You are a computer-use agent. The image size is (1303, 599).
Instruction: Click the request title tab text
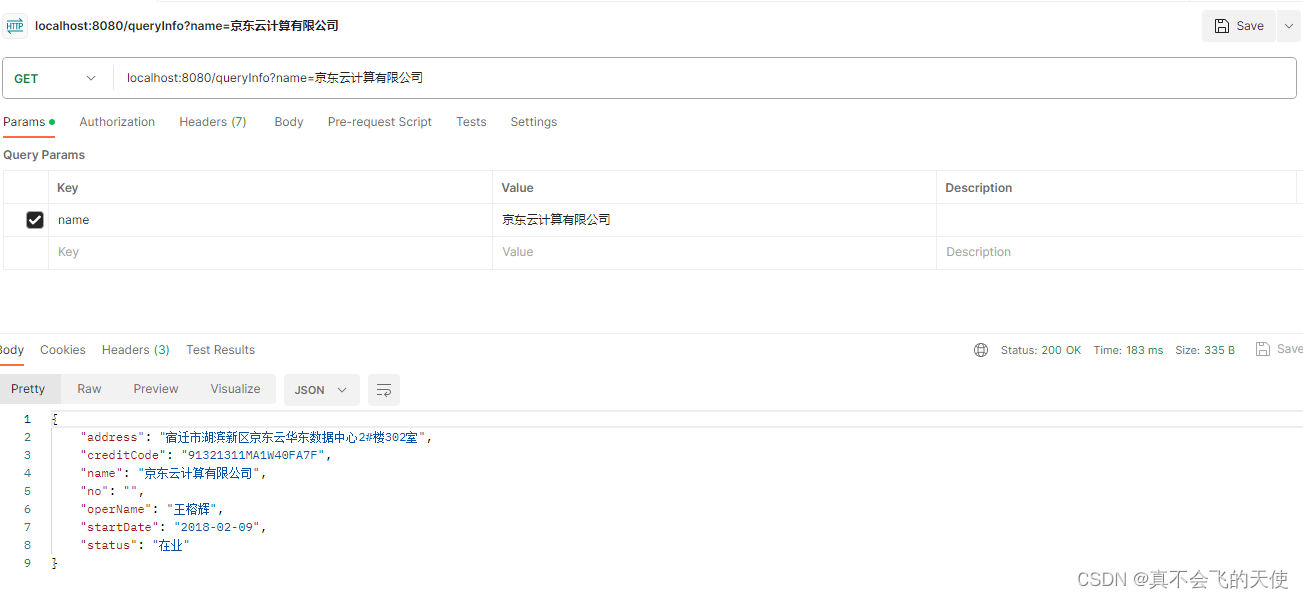coord(187,26)
